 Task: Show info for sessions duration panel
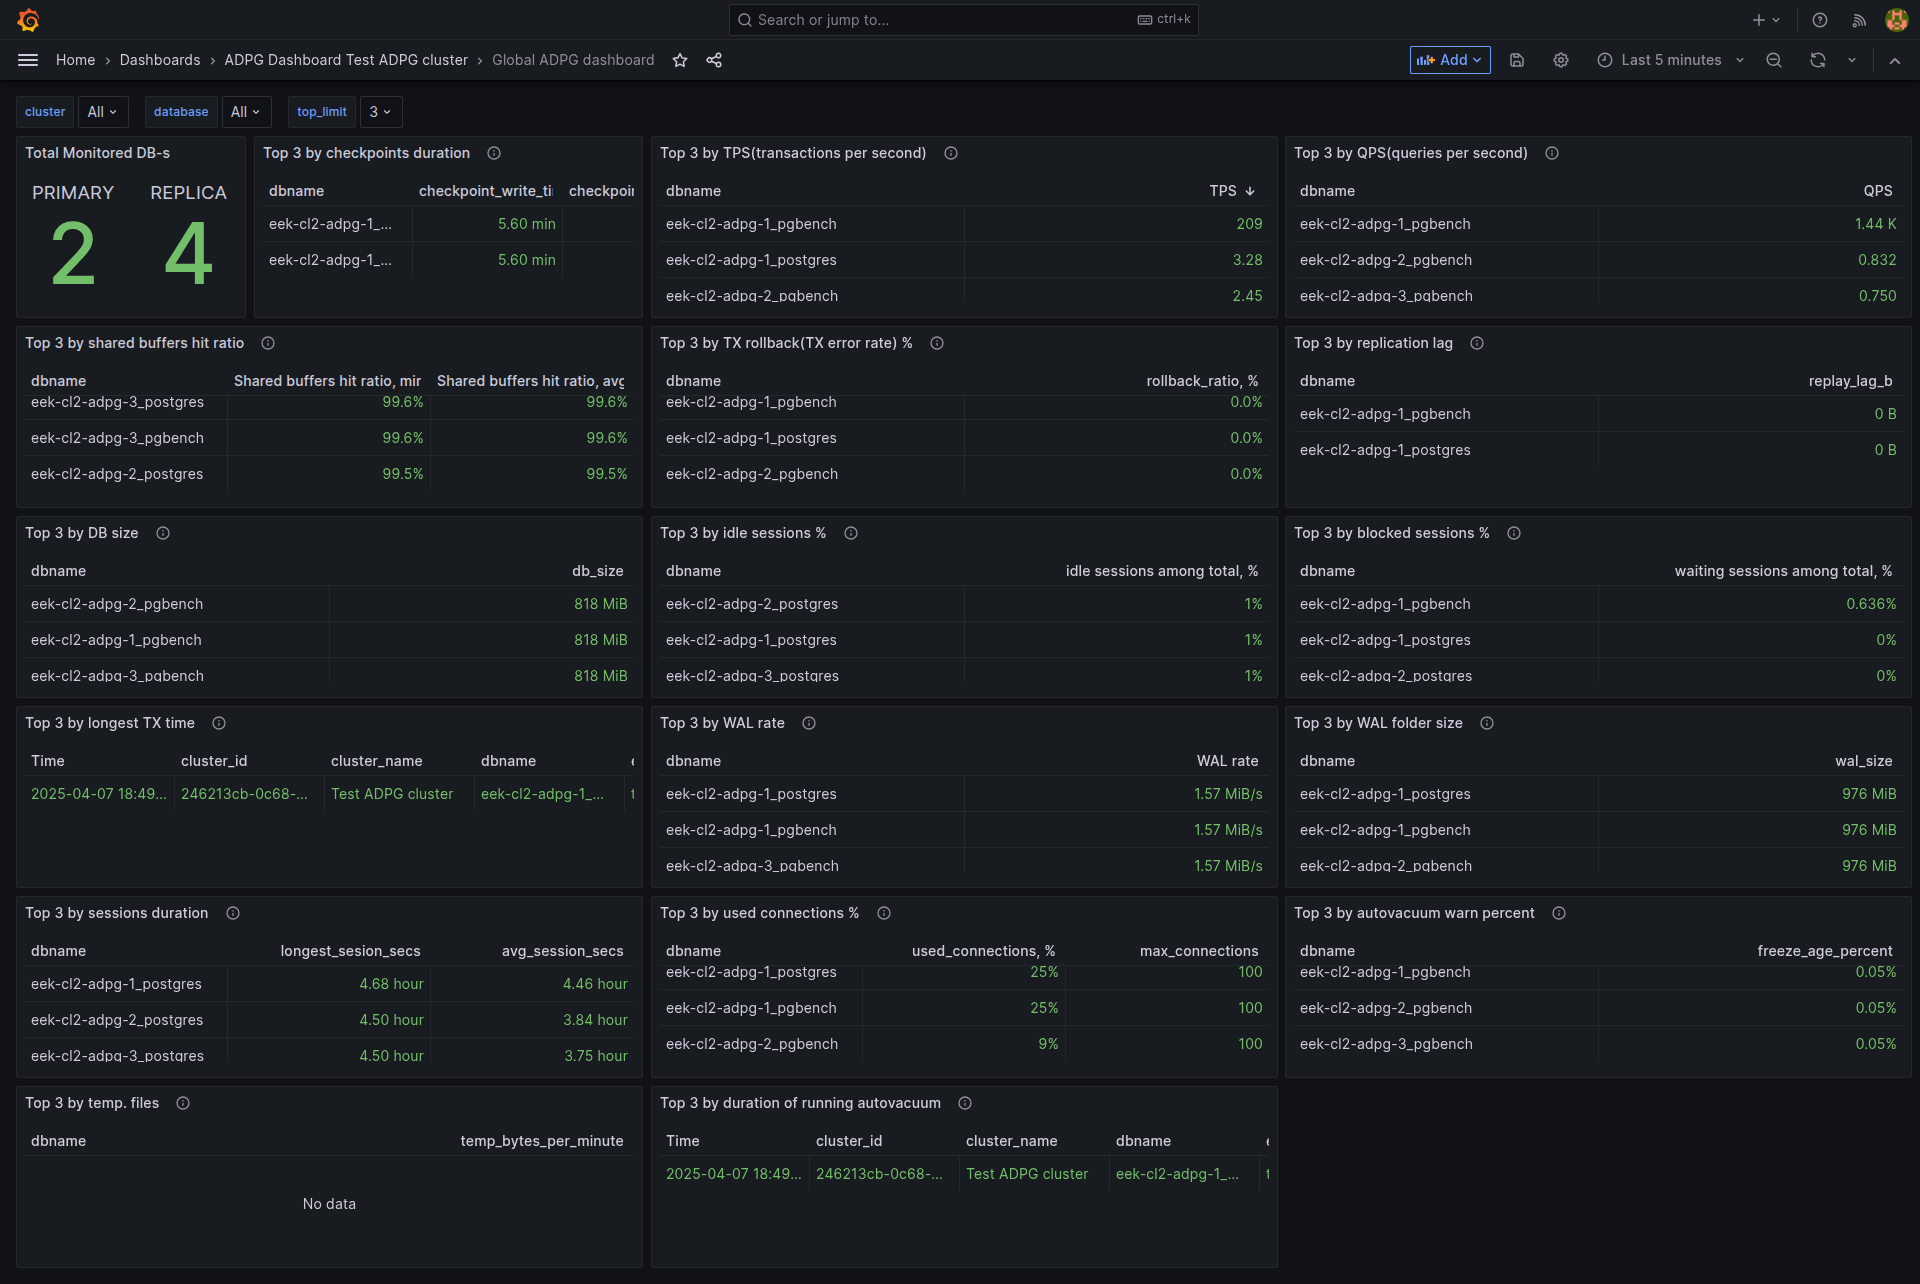(233, 913)
